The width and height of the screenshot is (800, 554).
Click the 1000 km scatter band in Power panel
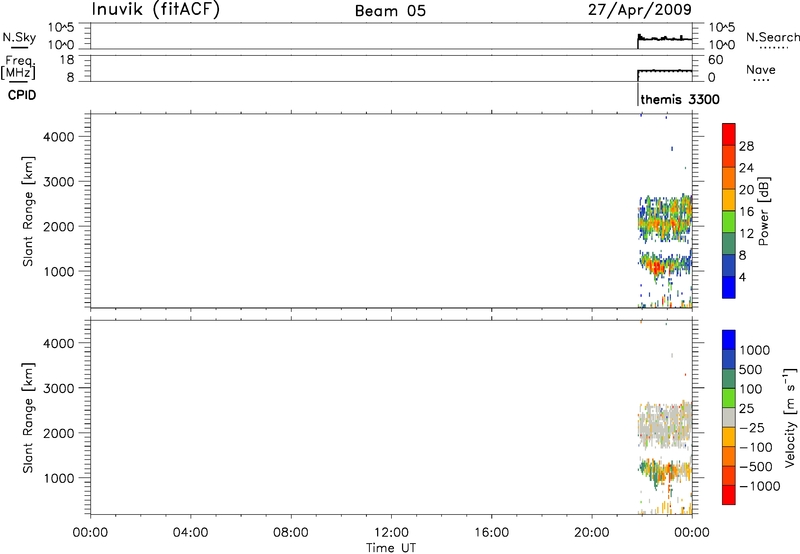point(666,264)
